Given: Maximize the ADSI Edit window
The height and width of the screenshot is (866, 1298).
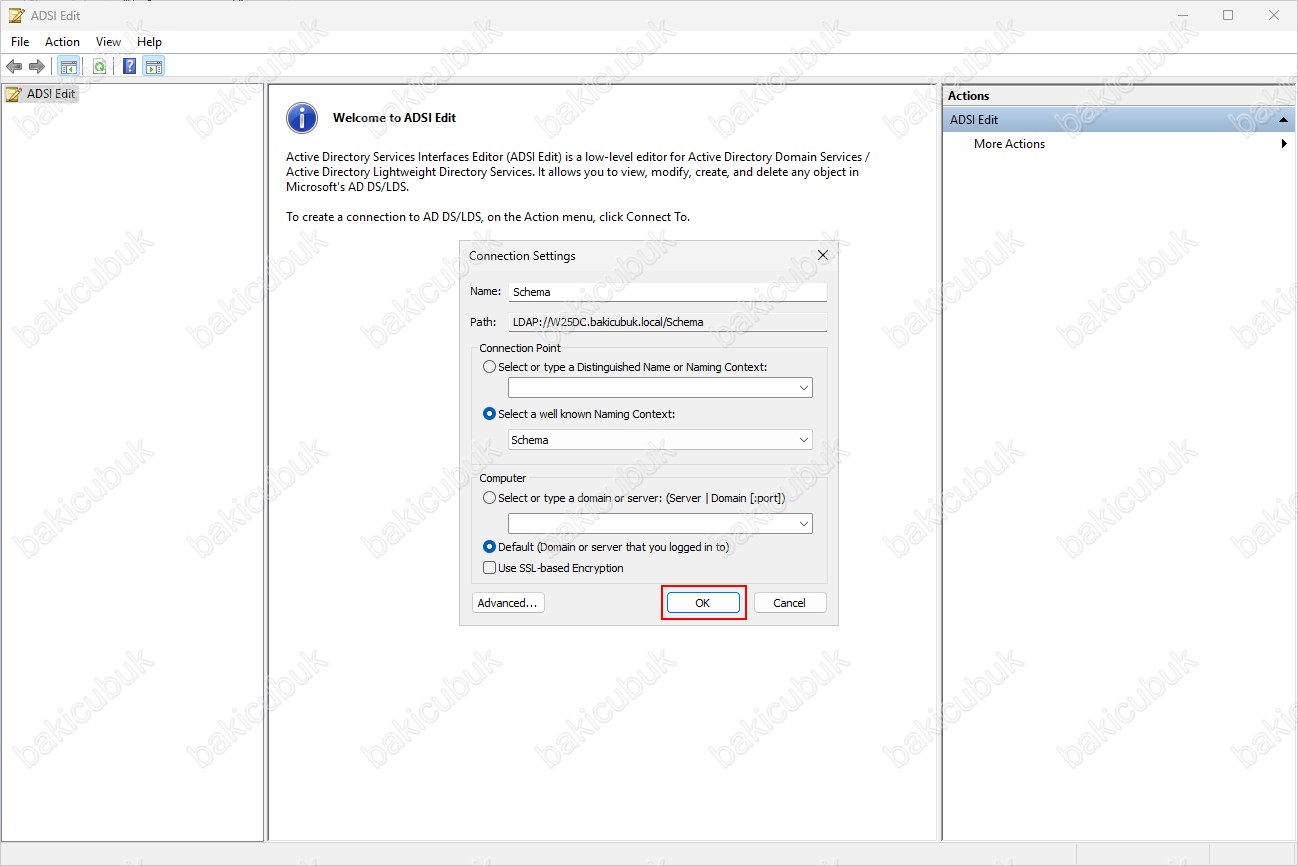Looking at the screenshot, I should [x=1228, y=15].
